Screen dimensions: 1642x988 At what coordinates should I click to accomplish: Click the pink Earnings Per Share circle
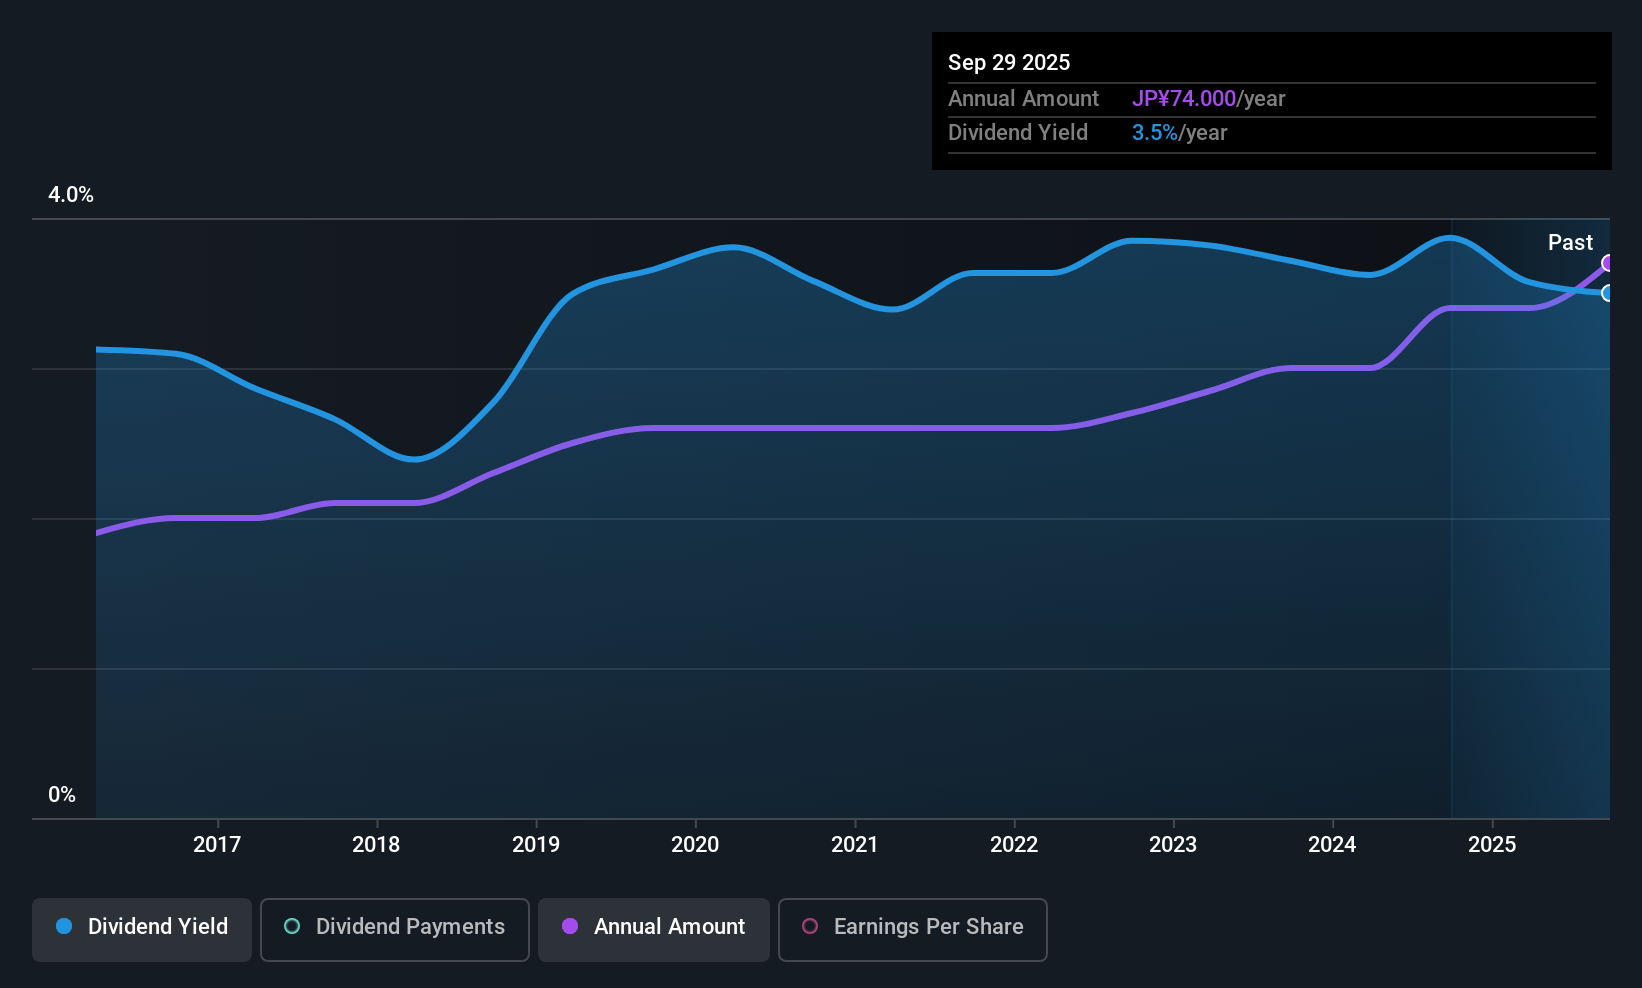[x=810, y=926]
